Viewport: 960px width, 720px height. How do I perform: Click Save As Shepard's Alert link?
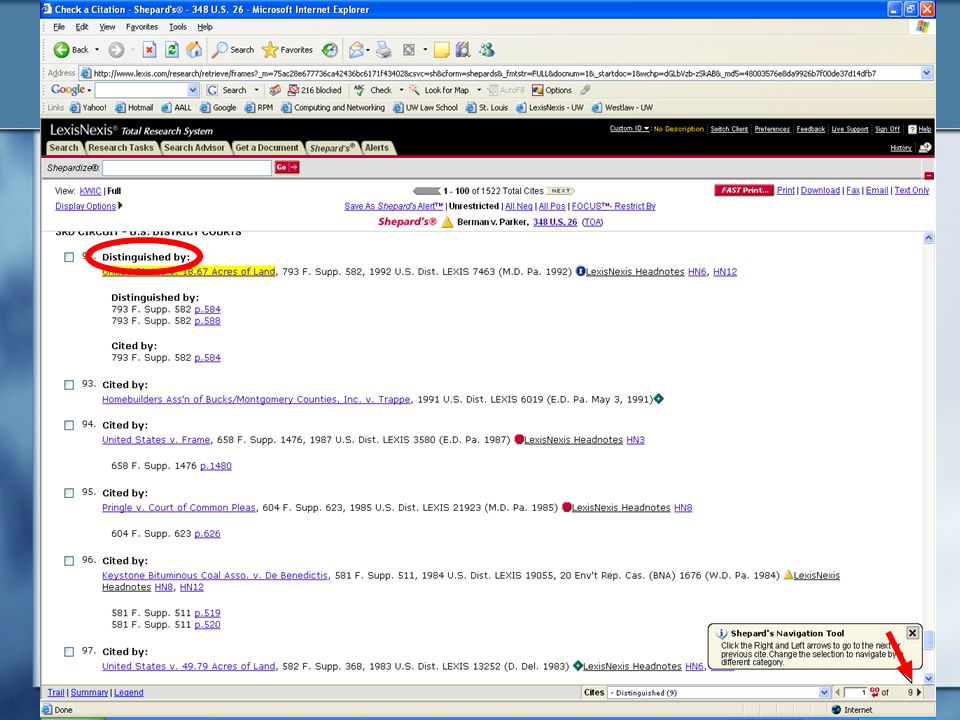click(393, 206)
